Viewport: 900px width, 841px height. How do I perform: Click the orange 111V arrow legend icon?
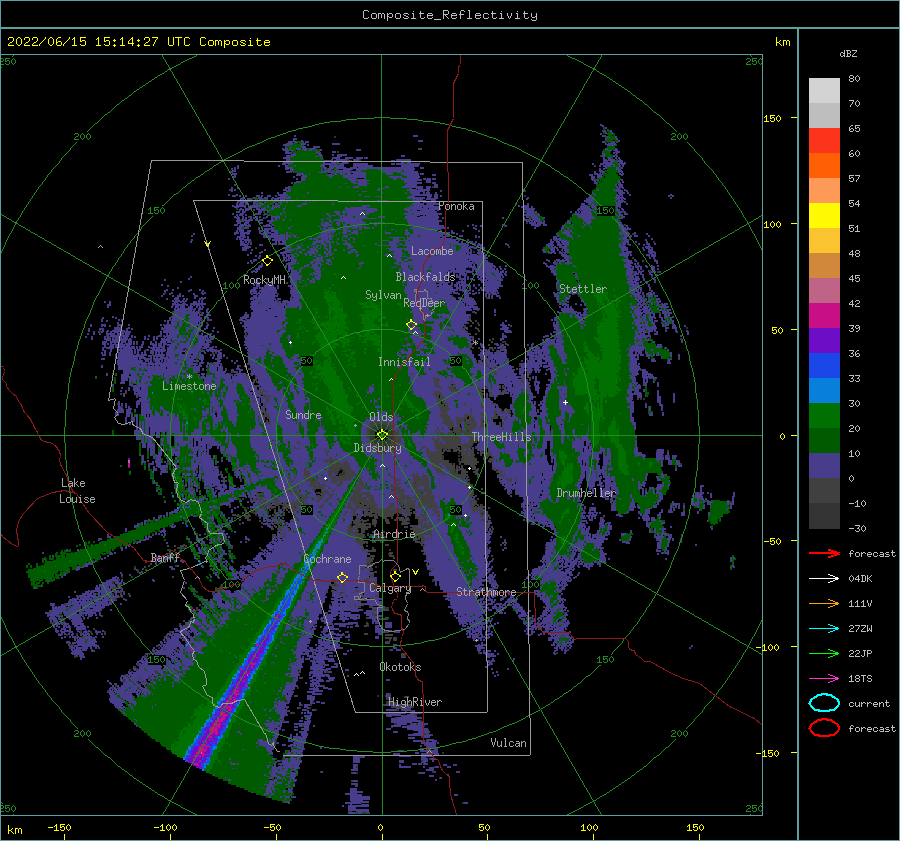click(824, 603)
